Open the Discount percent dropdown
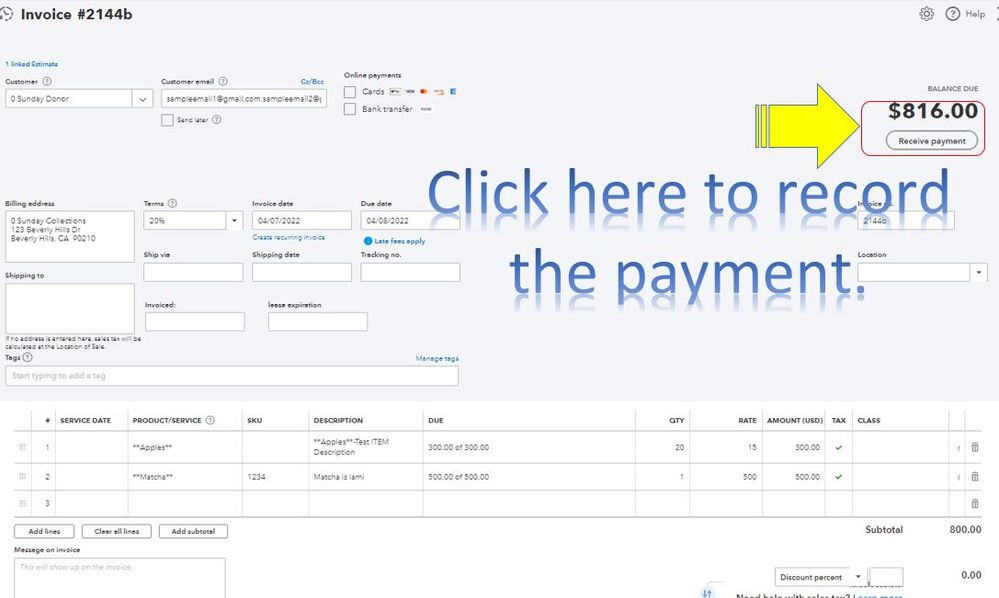The image size is (999, 598). coord(820,577)
